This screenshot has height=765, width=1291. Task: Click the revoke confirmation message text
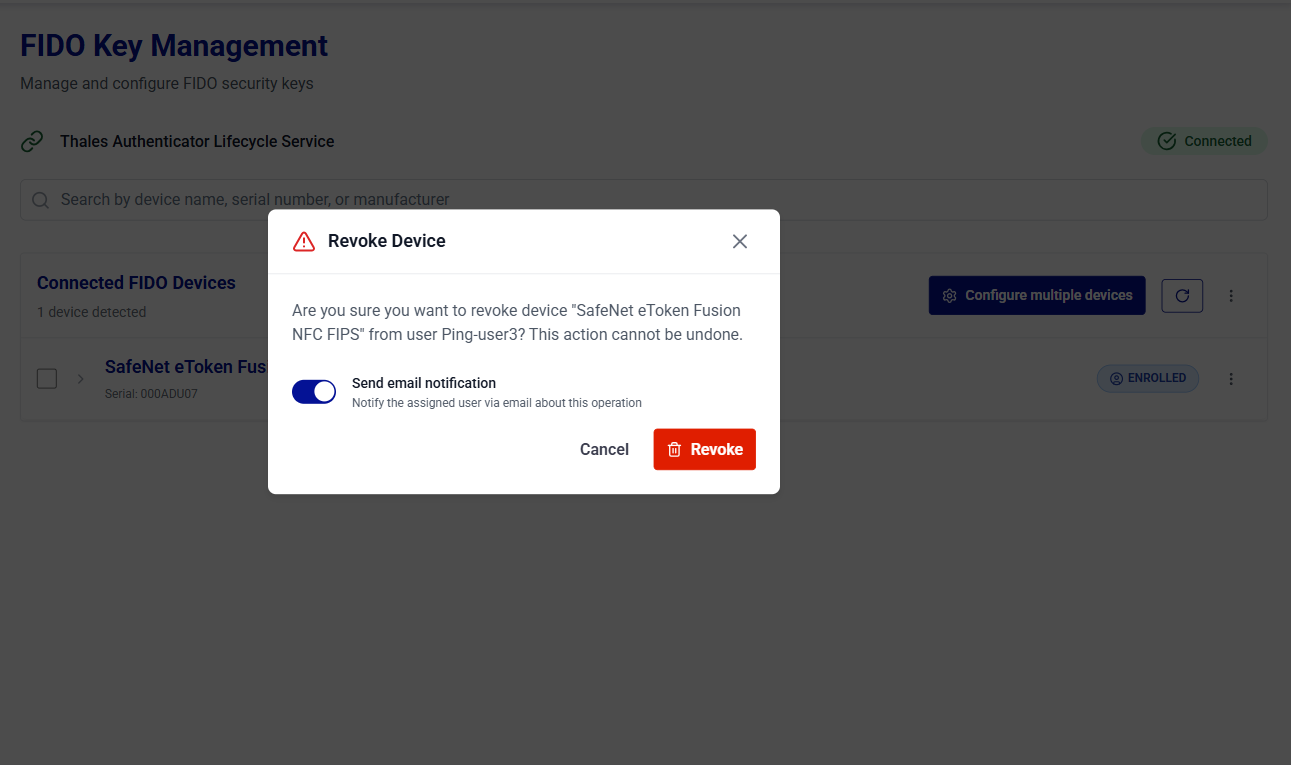517,323
